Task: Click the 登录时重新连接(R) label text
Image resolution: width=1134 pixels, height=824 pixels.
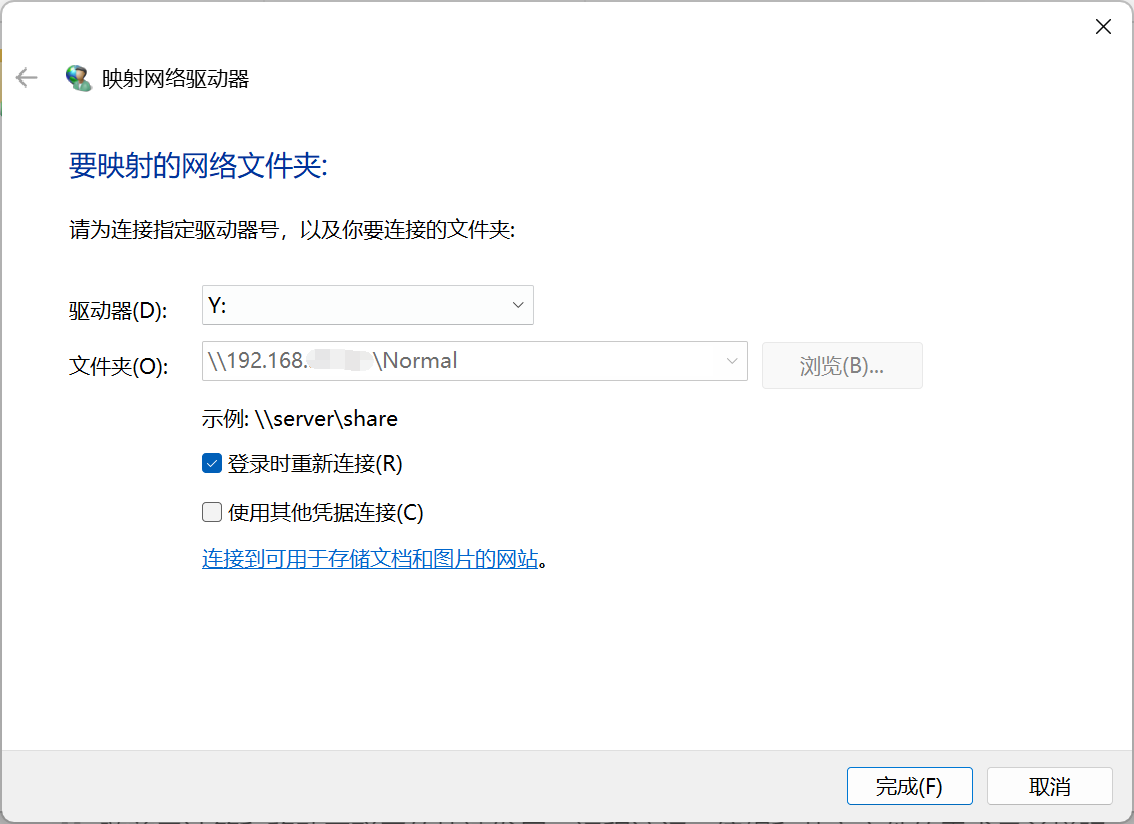Action: (314, 464)
